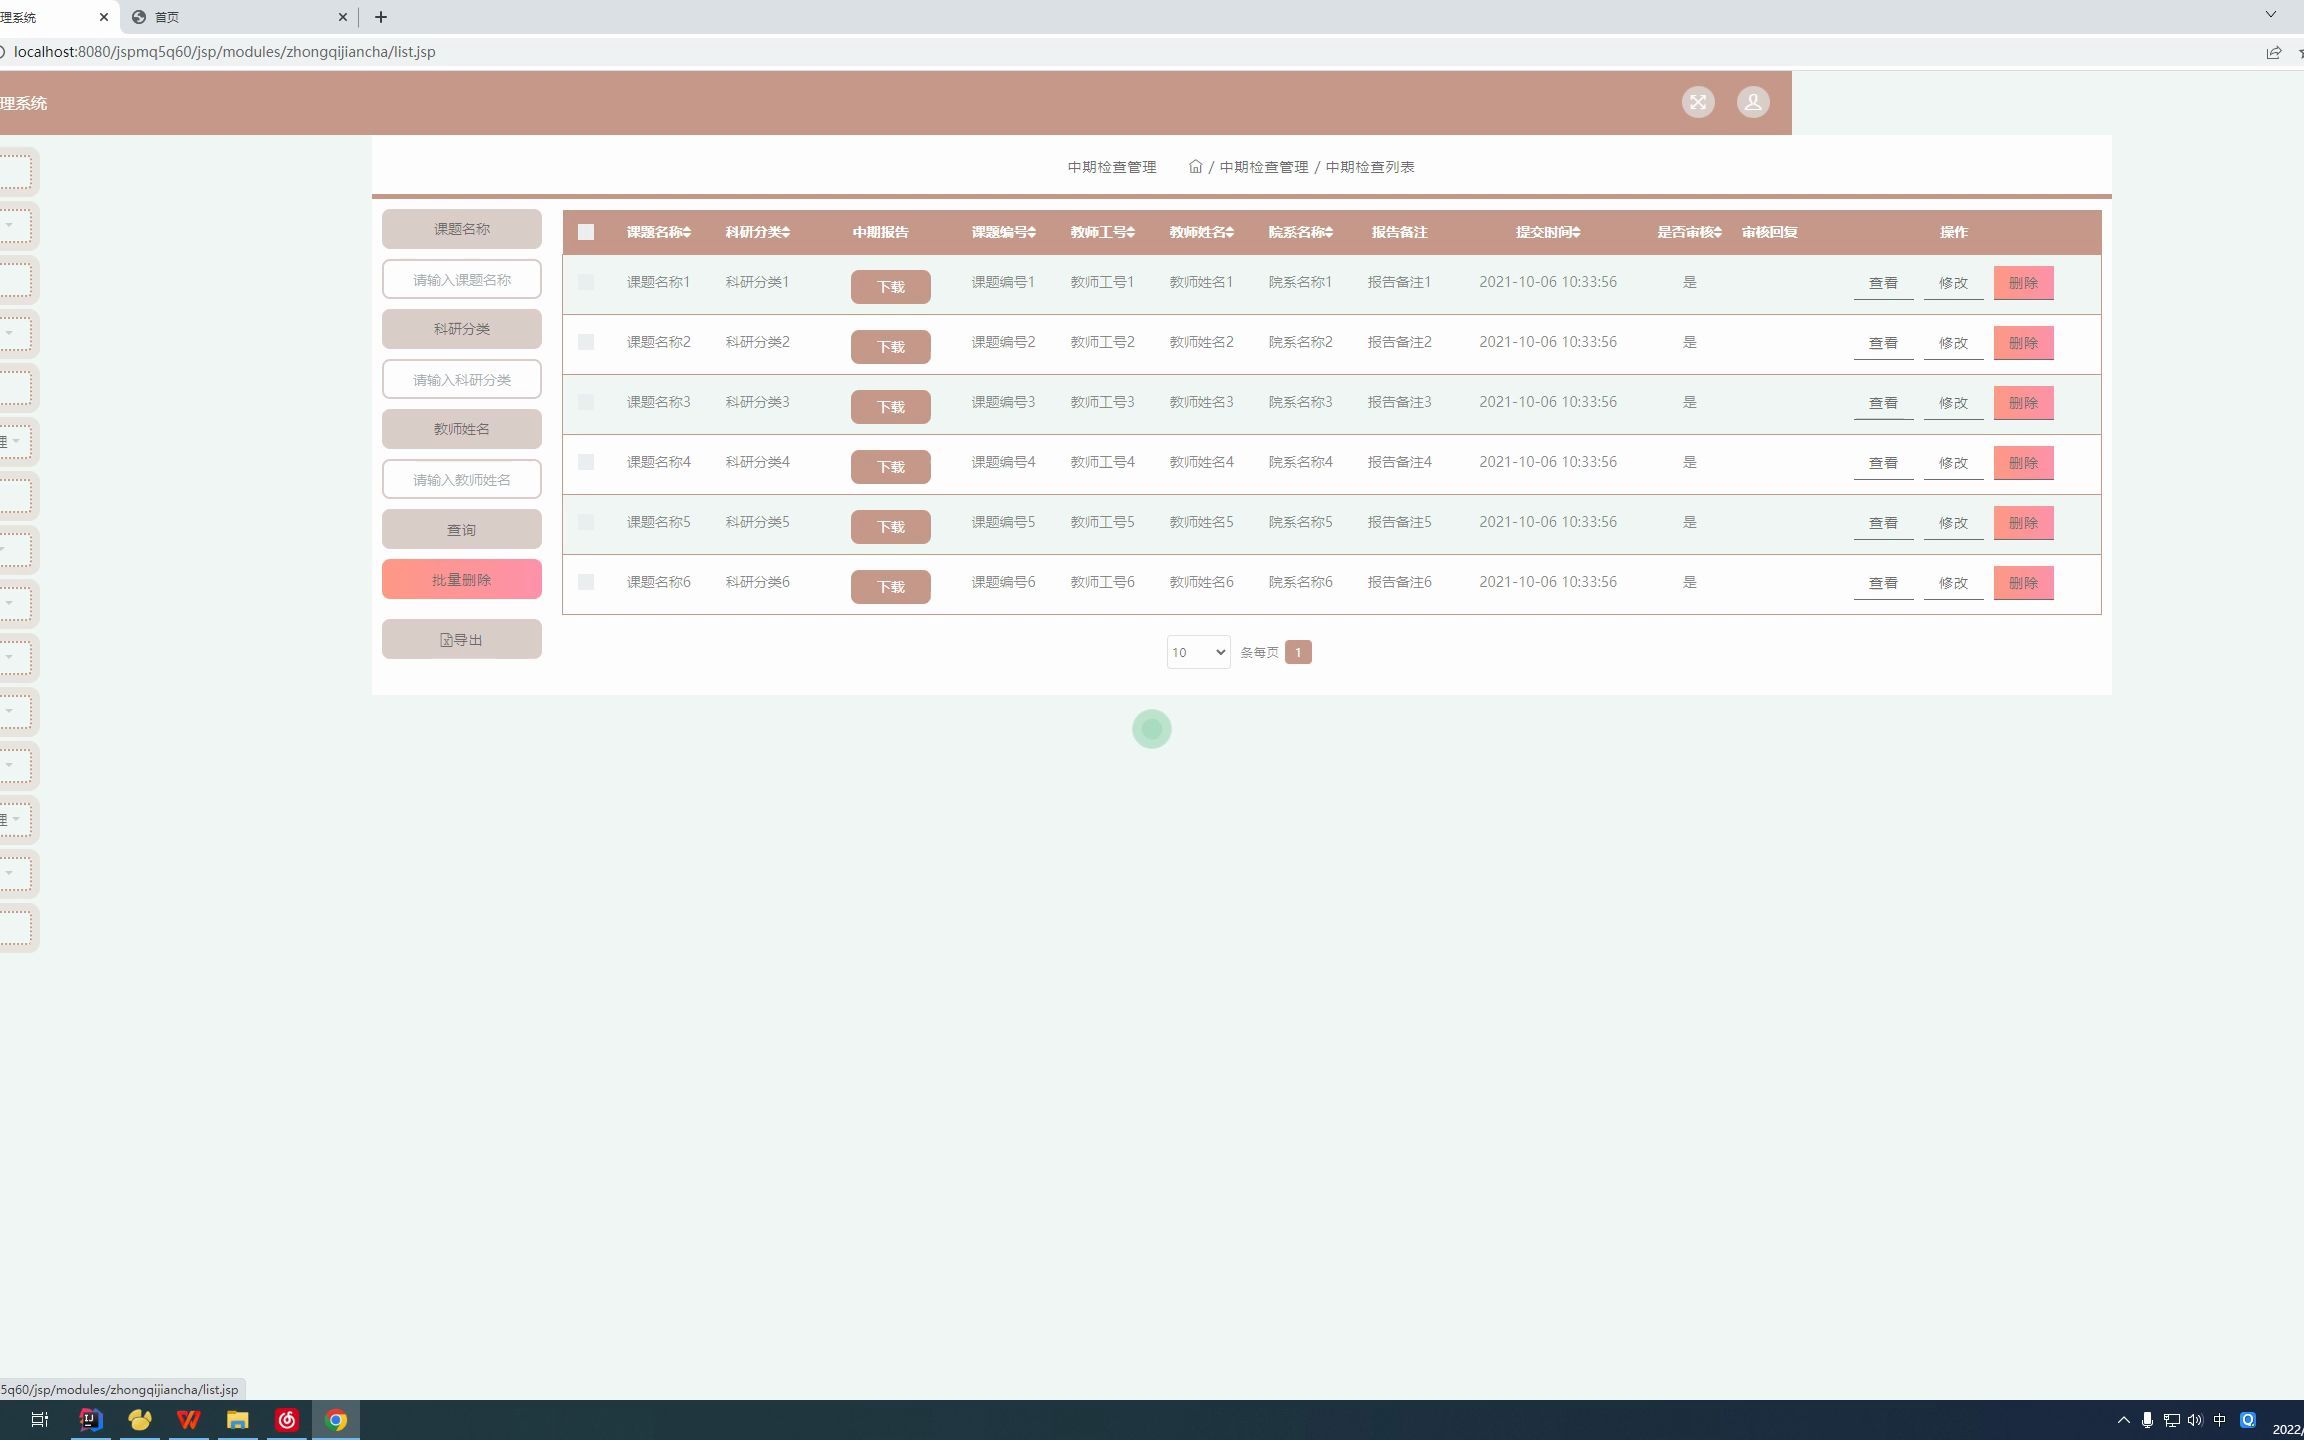The width and height of the screenshot is (2304, 1440).
Task: Click the home icon in breadcrumb navigation
Action: point(1196,166)
